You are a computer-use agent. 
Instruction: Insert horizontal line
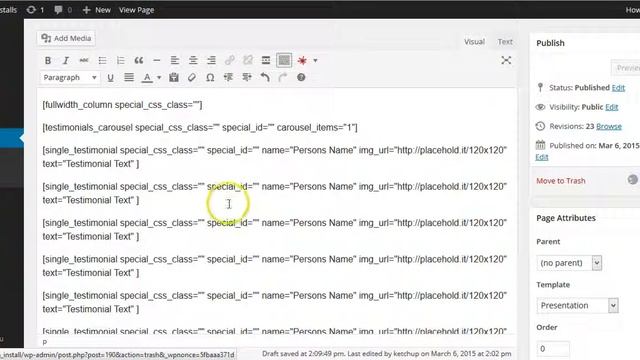[x=157, y=60]
